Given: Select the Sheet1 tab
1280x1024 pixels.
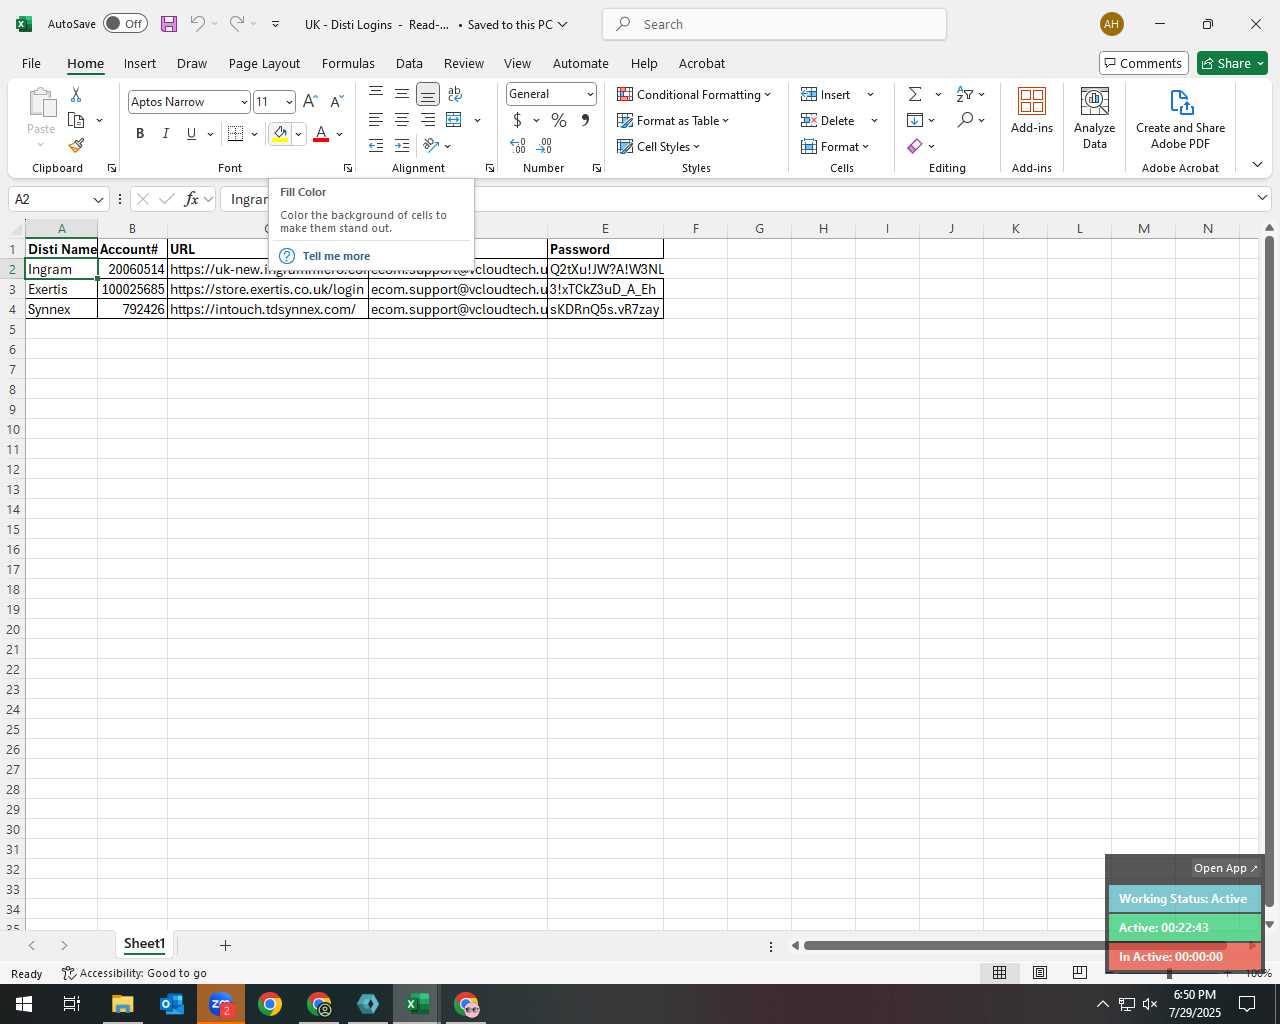Looking at the screenshot, I should click(144, 944).
